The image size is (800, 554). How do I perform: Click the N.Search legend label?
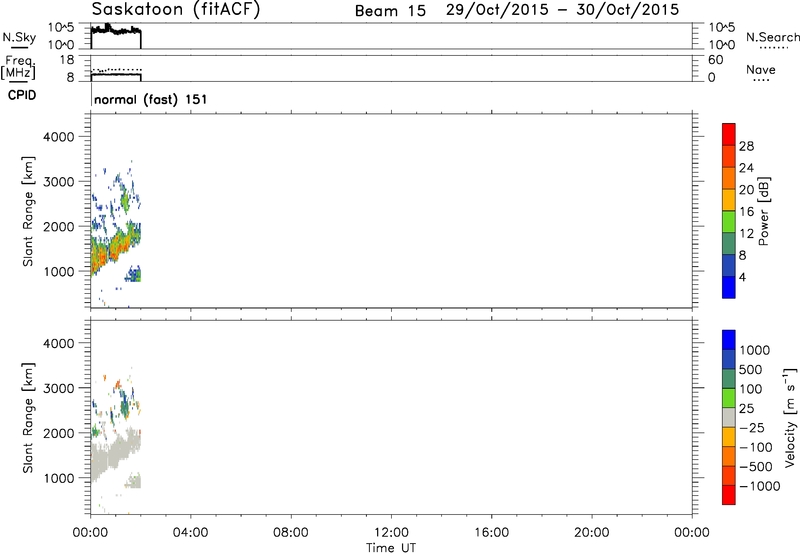point(772,37)
